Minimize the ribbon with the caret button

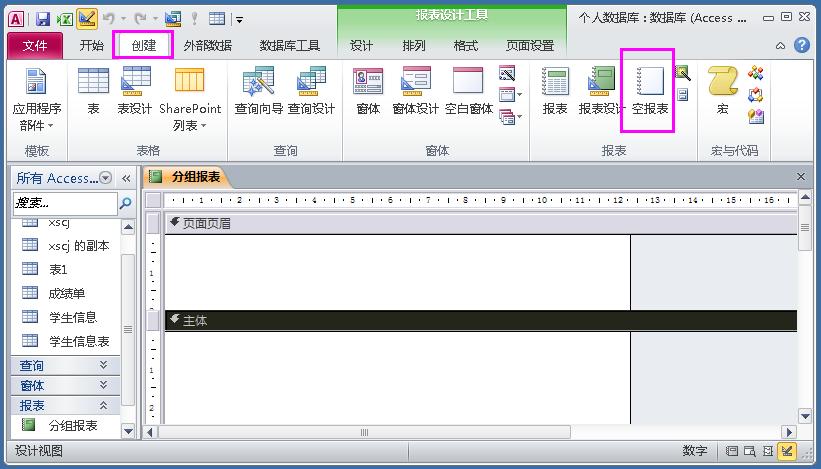tap(780, 46)
